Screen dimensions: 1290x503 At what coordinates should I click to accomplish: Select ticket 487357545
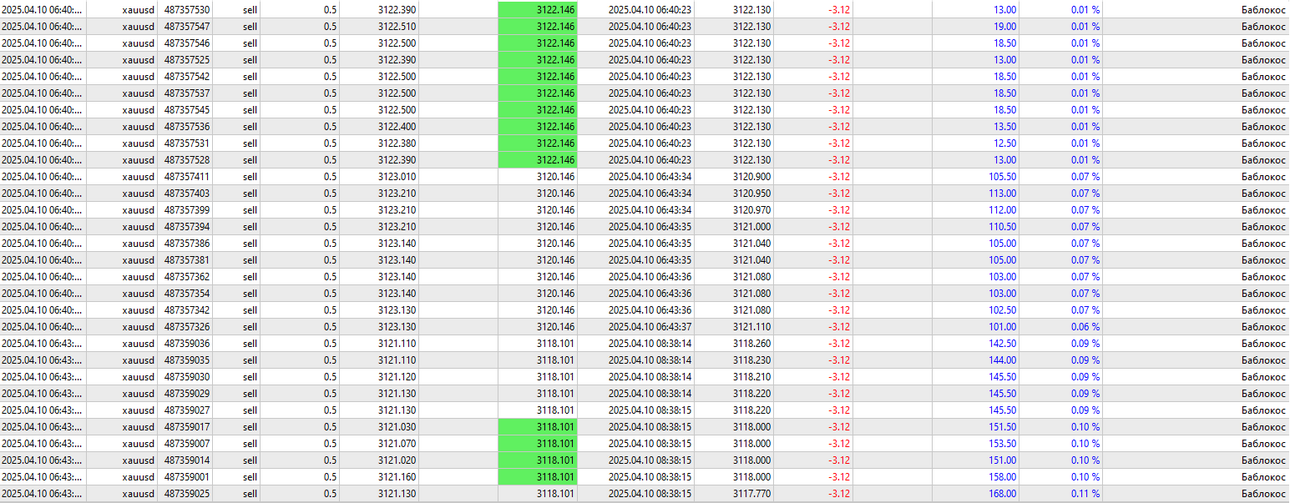point(187,109)
